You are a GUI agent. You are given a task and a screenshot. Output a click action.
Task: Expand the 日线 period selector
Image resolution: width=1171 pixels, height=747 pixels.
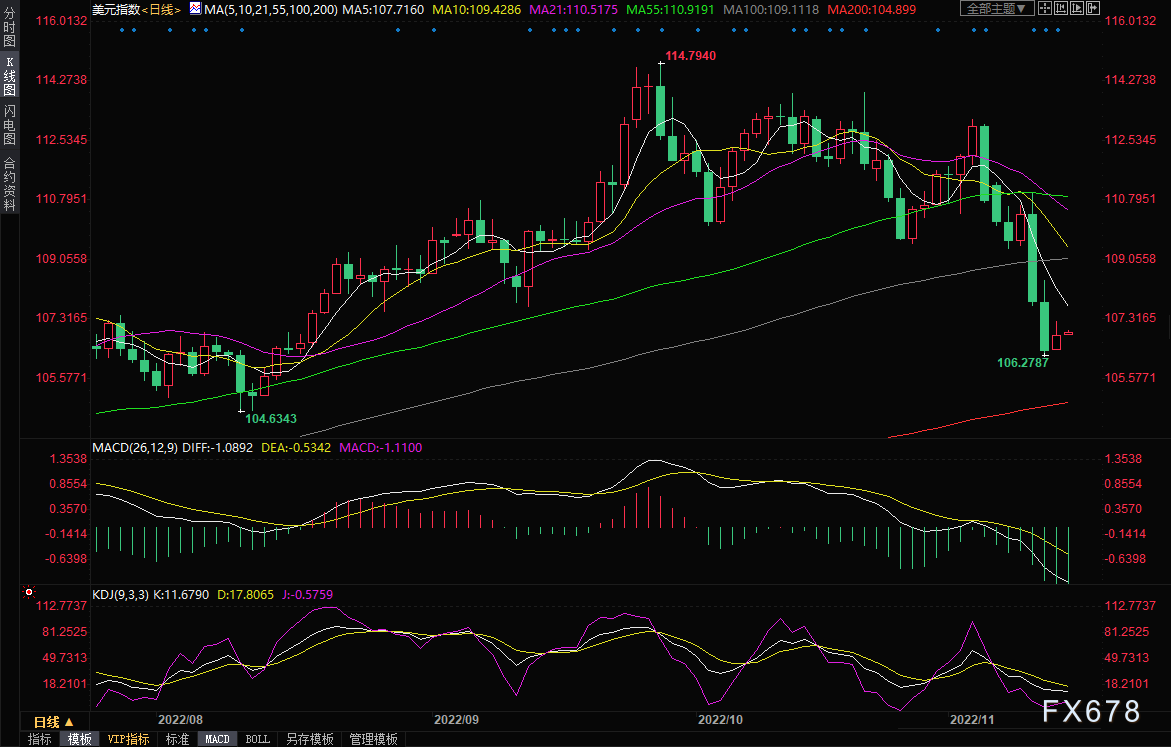pos(54,721)
